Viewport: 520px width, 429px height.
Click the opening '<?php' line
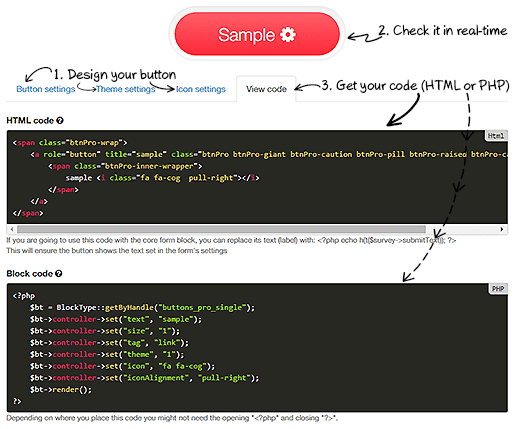[24, 296]
